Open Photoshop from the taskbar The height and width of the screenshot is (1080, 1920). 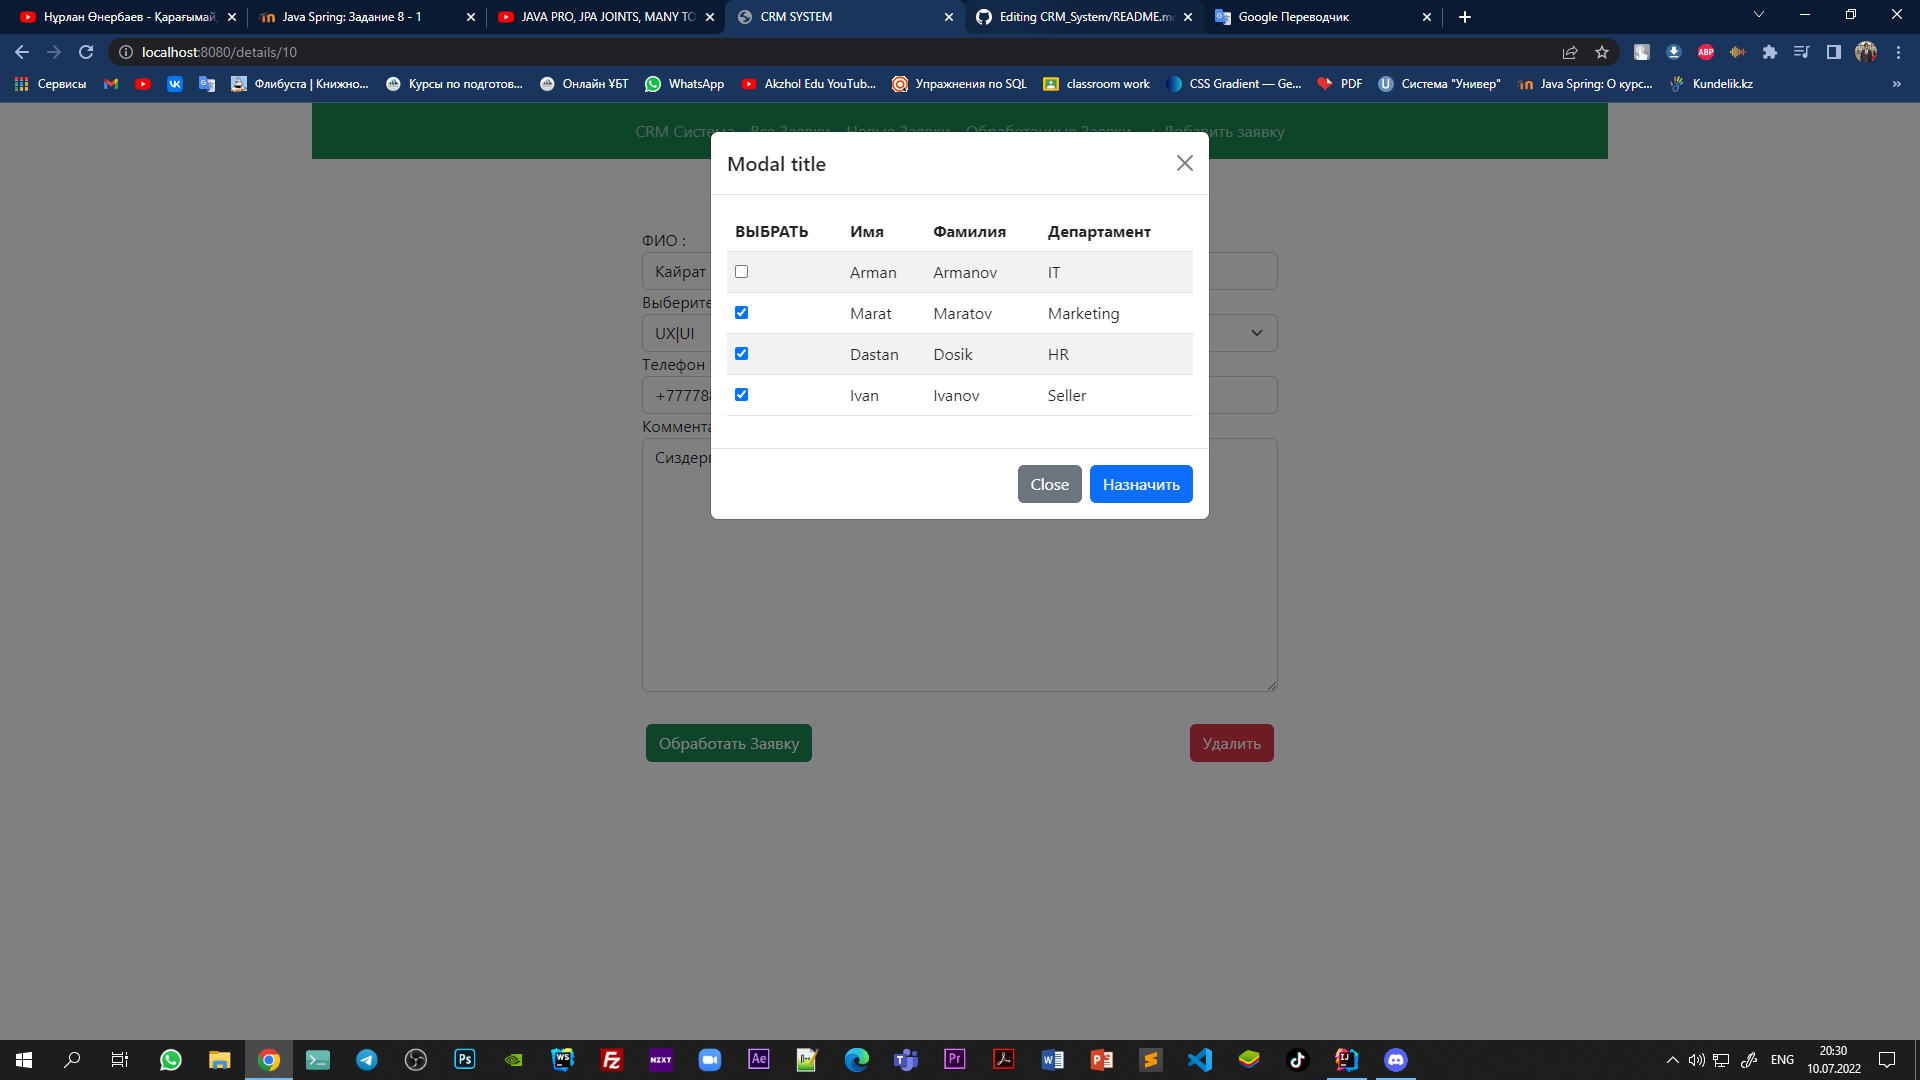465,1060
